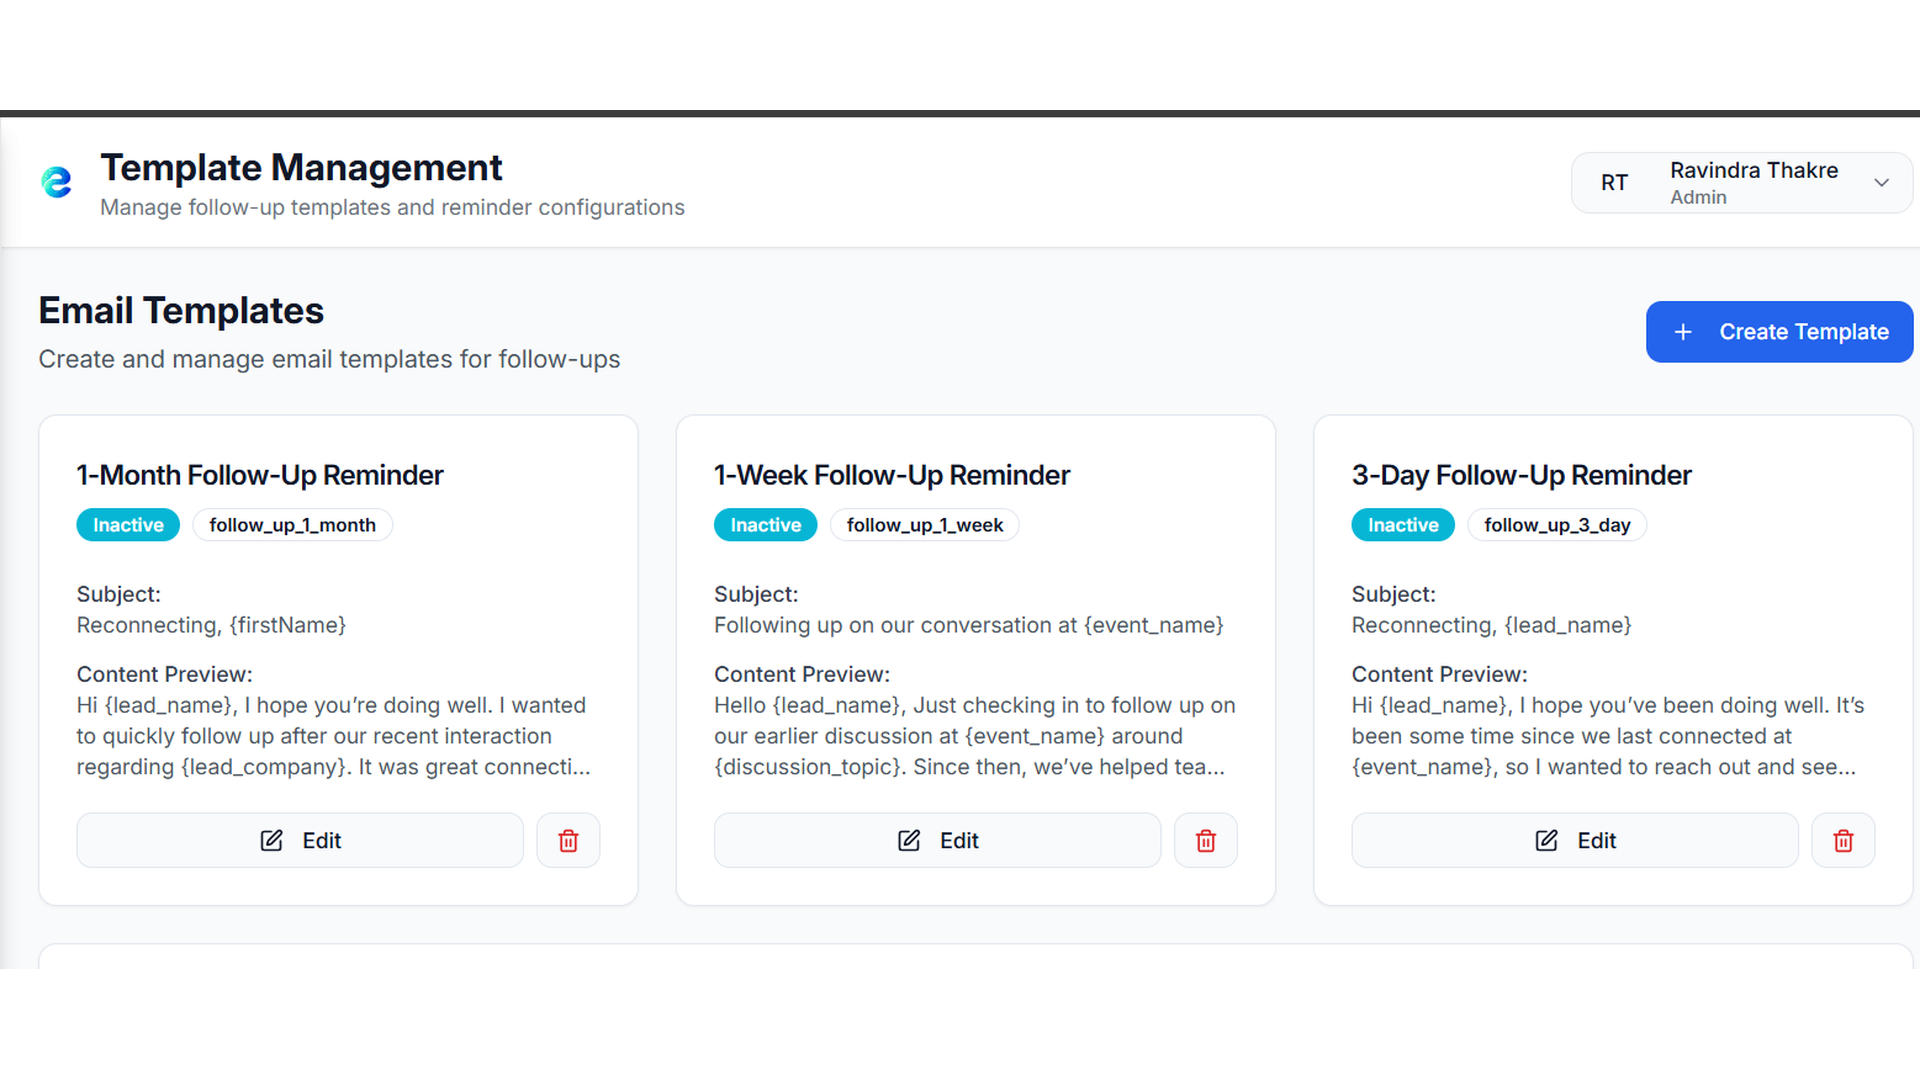Click the plus icon on Create Template
The height and width of the screenshot is (1080, 1920).
click(x=1683, y=331)
